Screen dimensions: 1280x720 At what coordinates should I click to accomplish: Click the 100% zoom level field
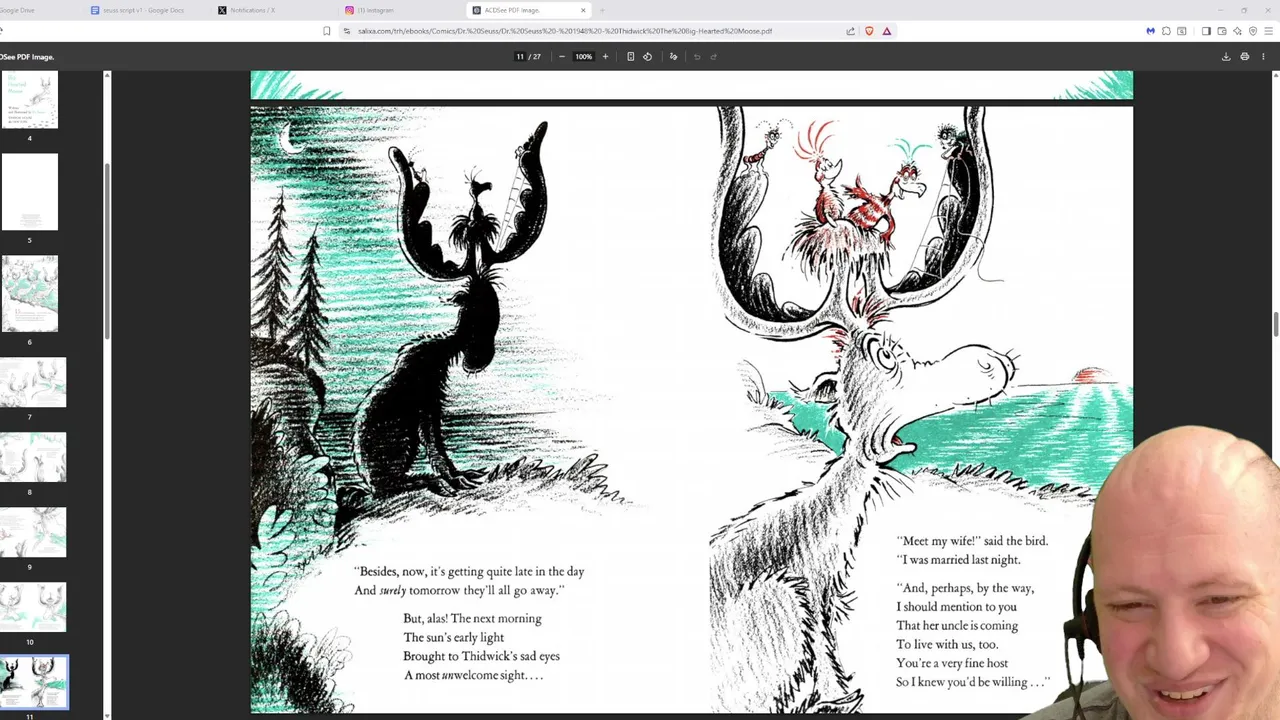point(583,56)
